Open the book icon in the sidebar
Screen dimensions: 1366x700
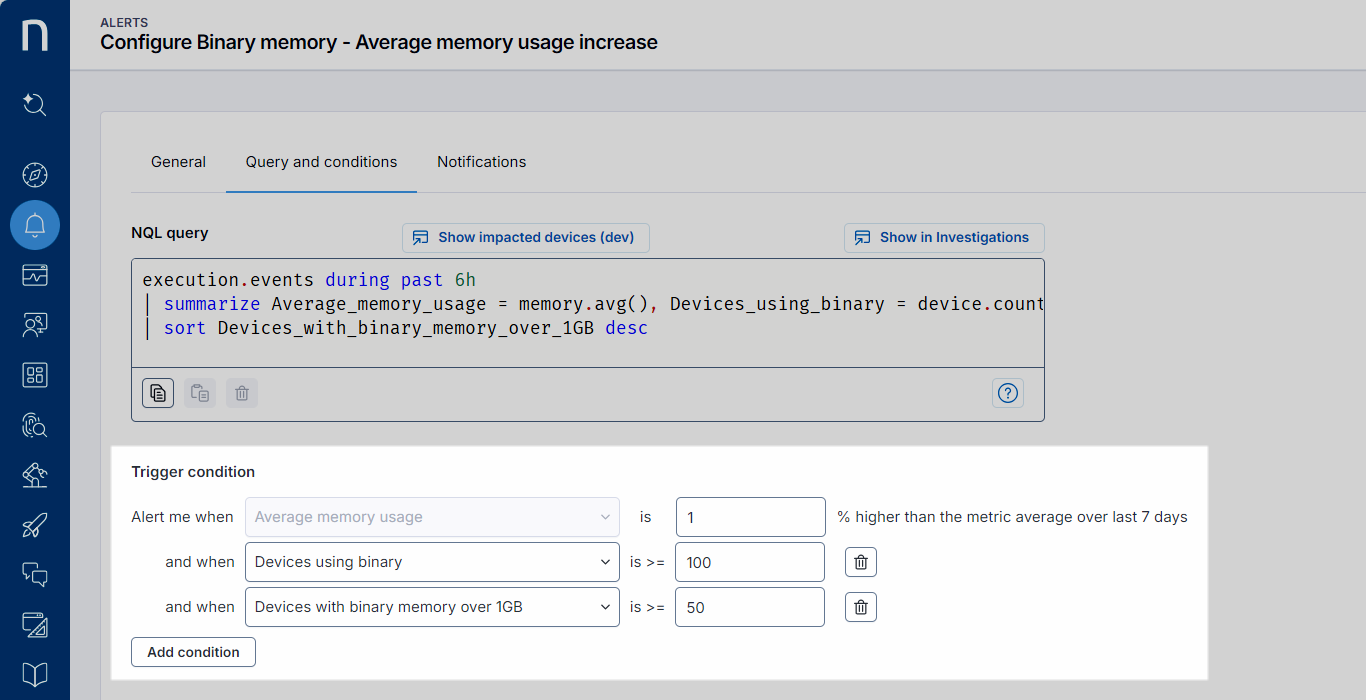tap(35, 675)
